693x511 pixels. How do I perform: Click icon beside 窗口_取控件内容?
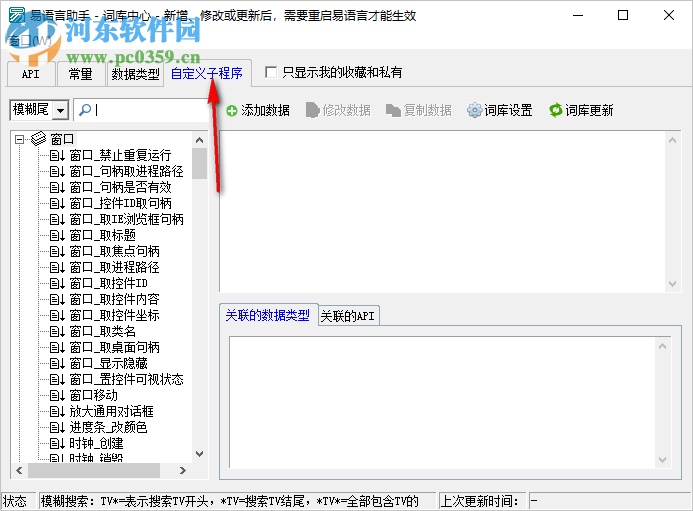[x=57, y=299]
